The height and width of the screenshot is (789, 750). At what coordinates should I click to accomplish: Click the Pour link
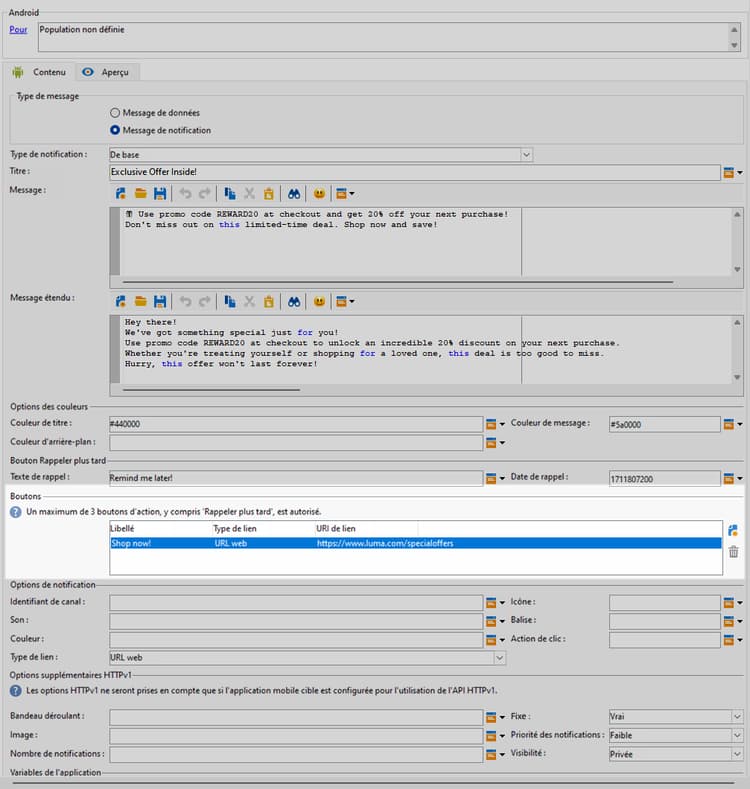tap(18, 30)
